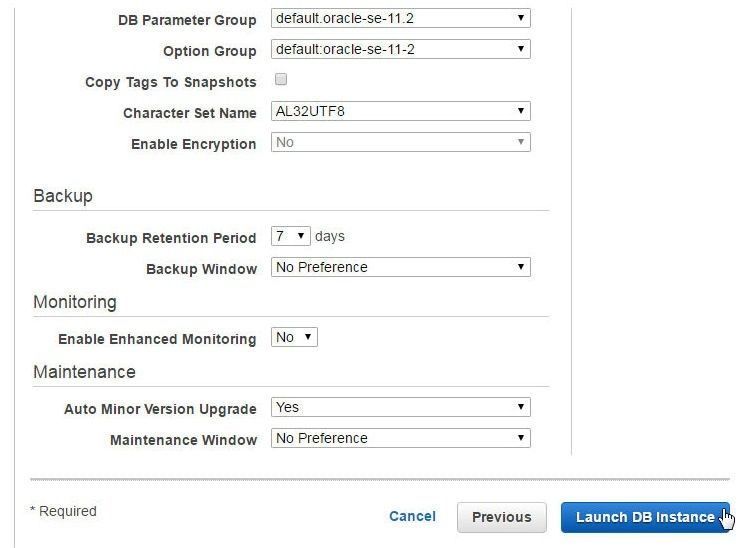
Task: Click the arrow on DB Parameter Group field
Action: click(x=521, y=18)
